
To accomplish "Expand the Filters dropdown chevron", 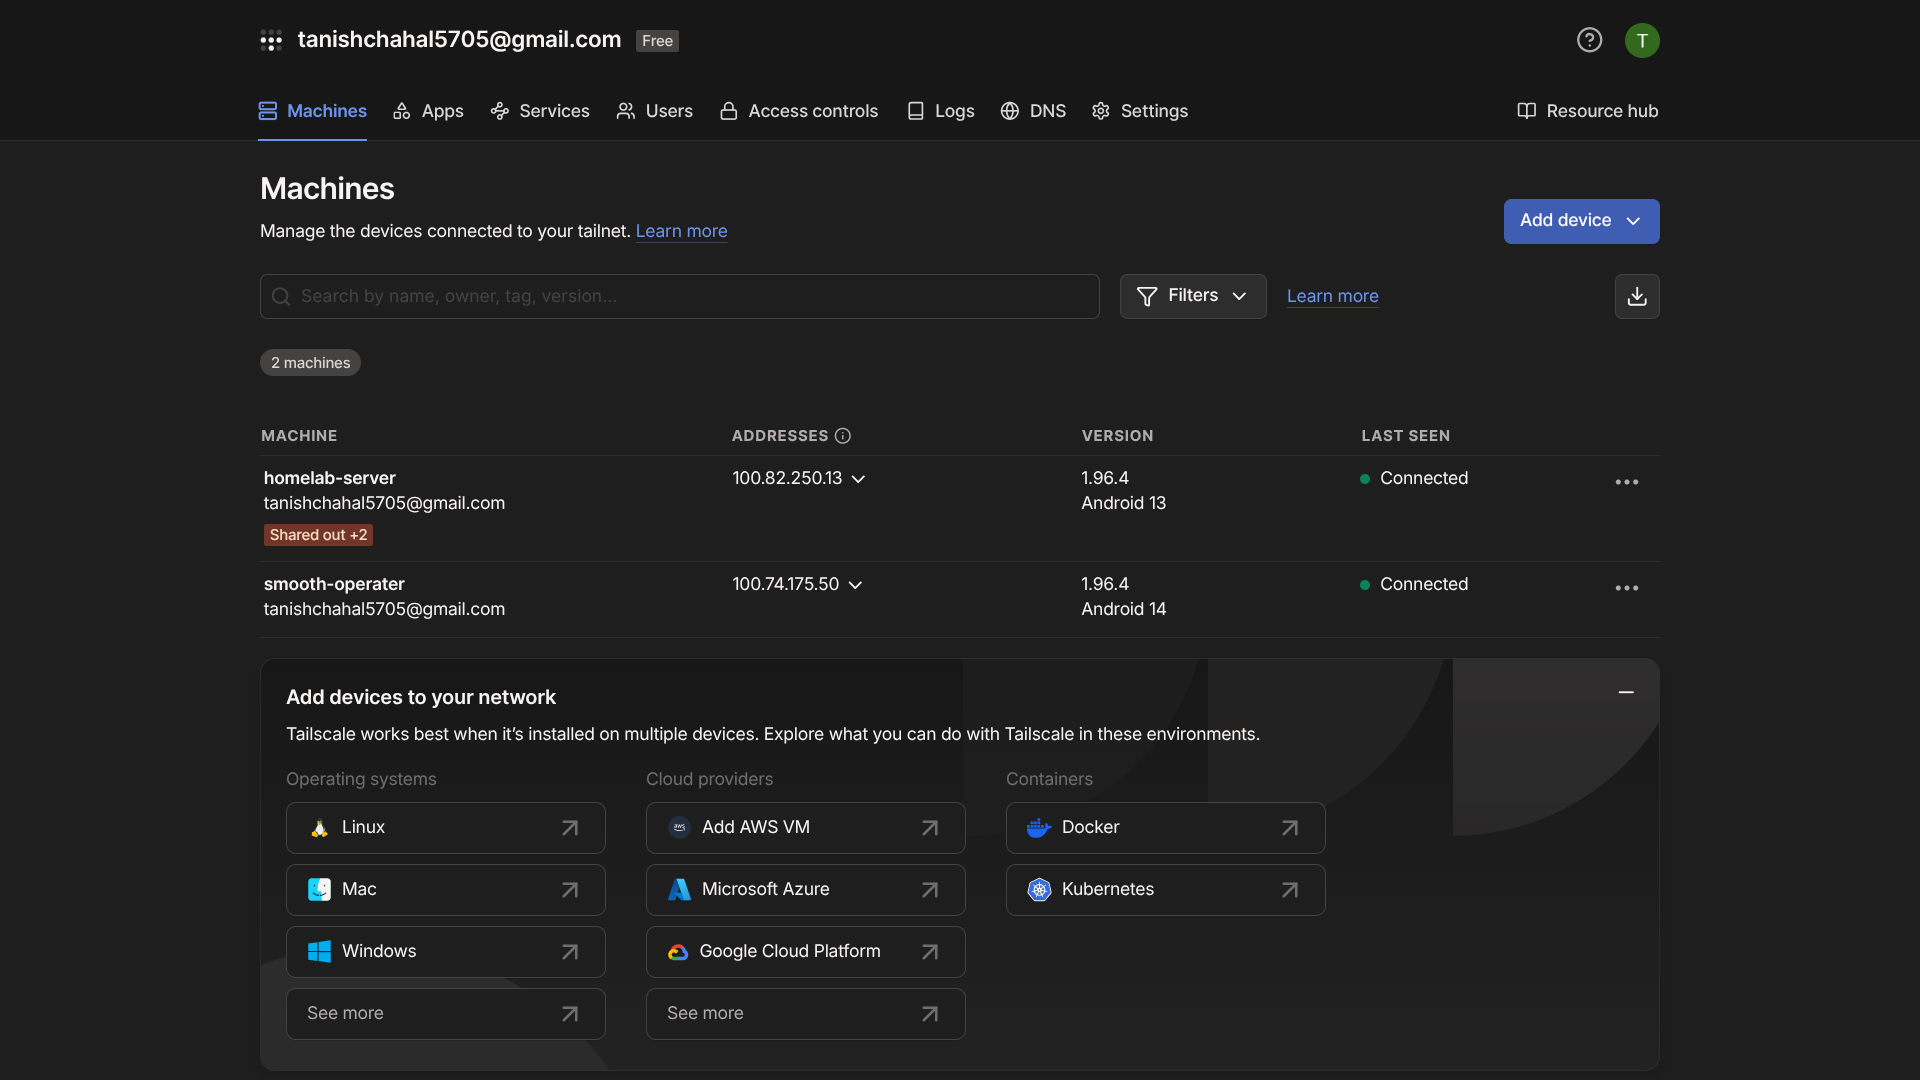I will coord(1239,297).
